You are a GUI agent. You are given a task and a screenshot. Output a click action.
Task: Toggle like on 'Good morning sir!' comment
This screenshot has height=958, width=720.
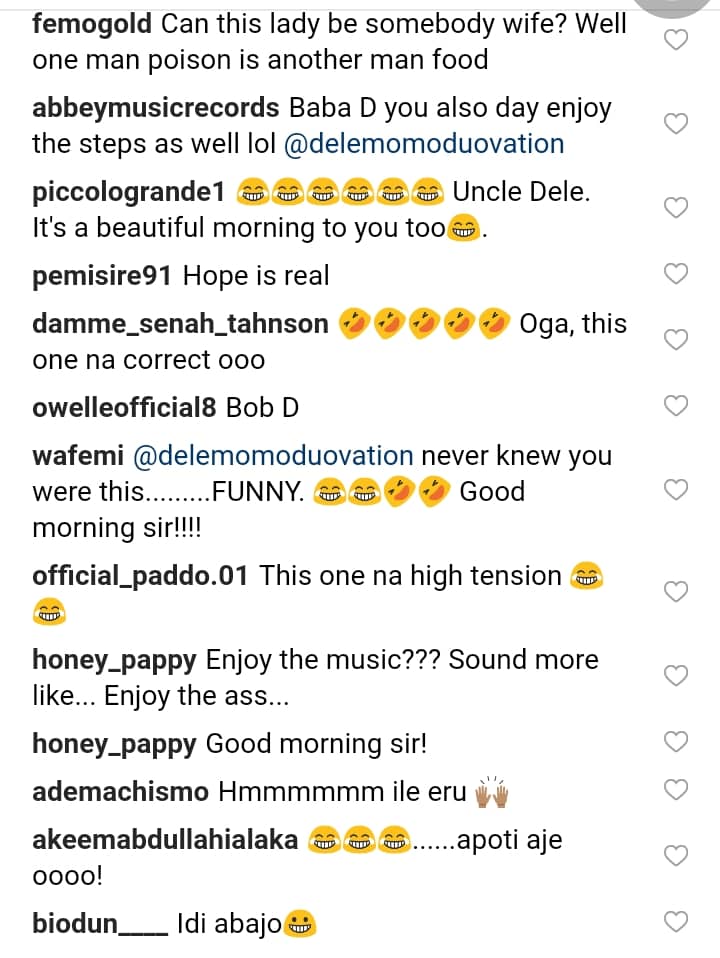pos(677,742)
